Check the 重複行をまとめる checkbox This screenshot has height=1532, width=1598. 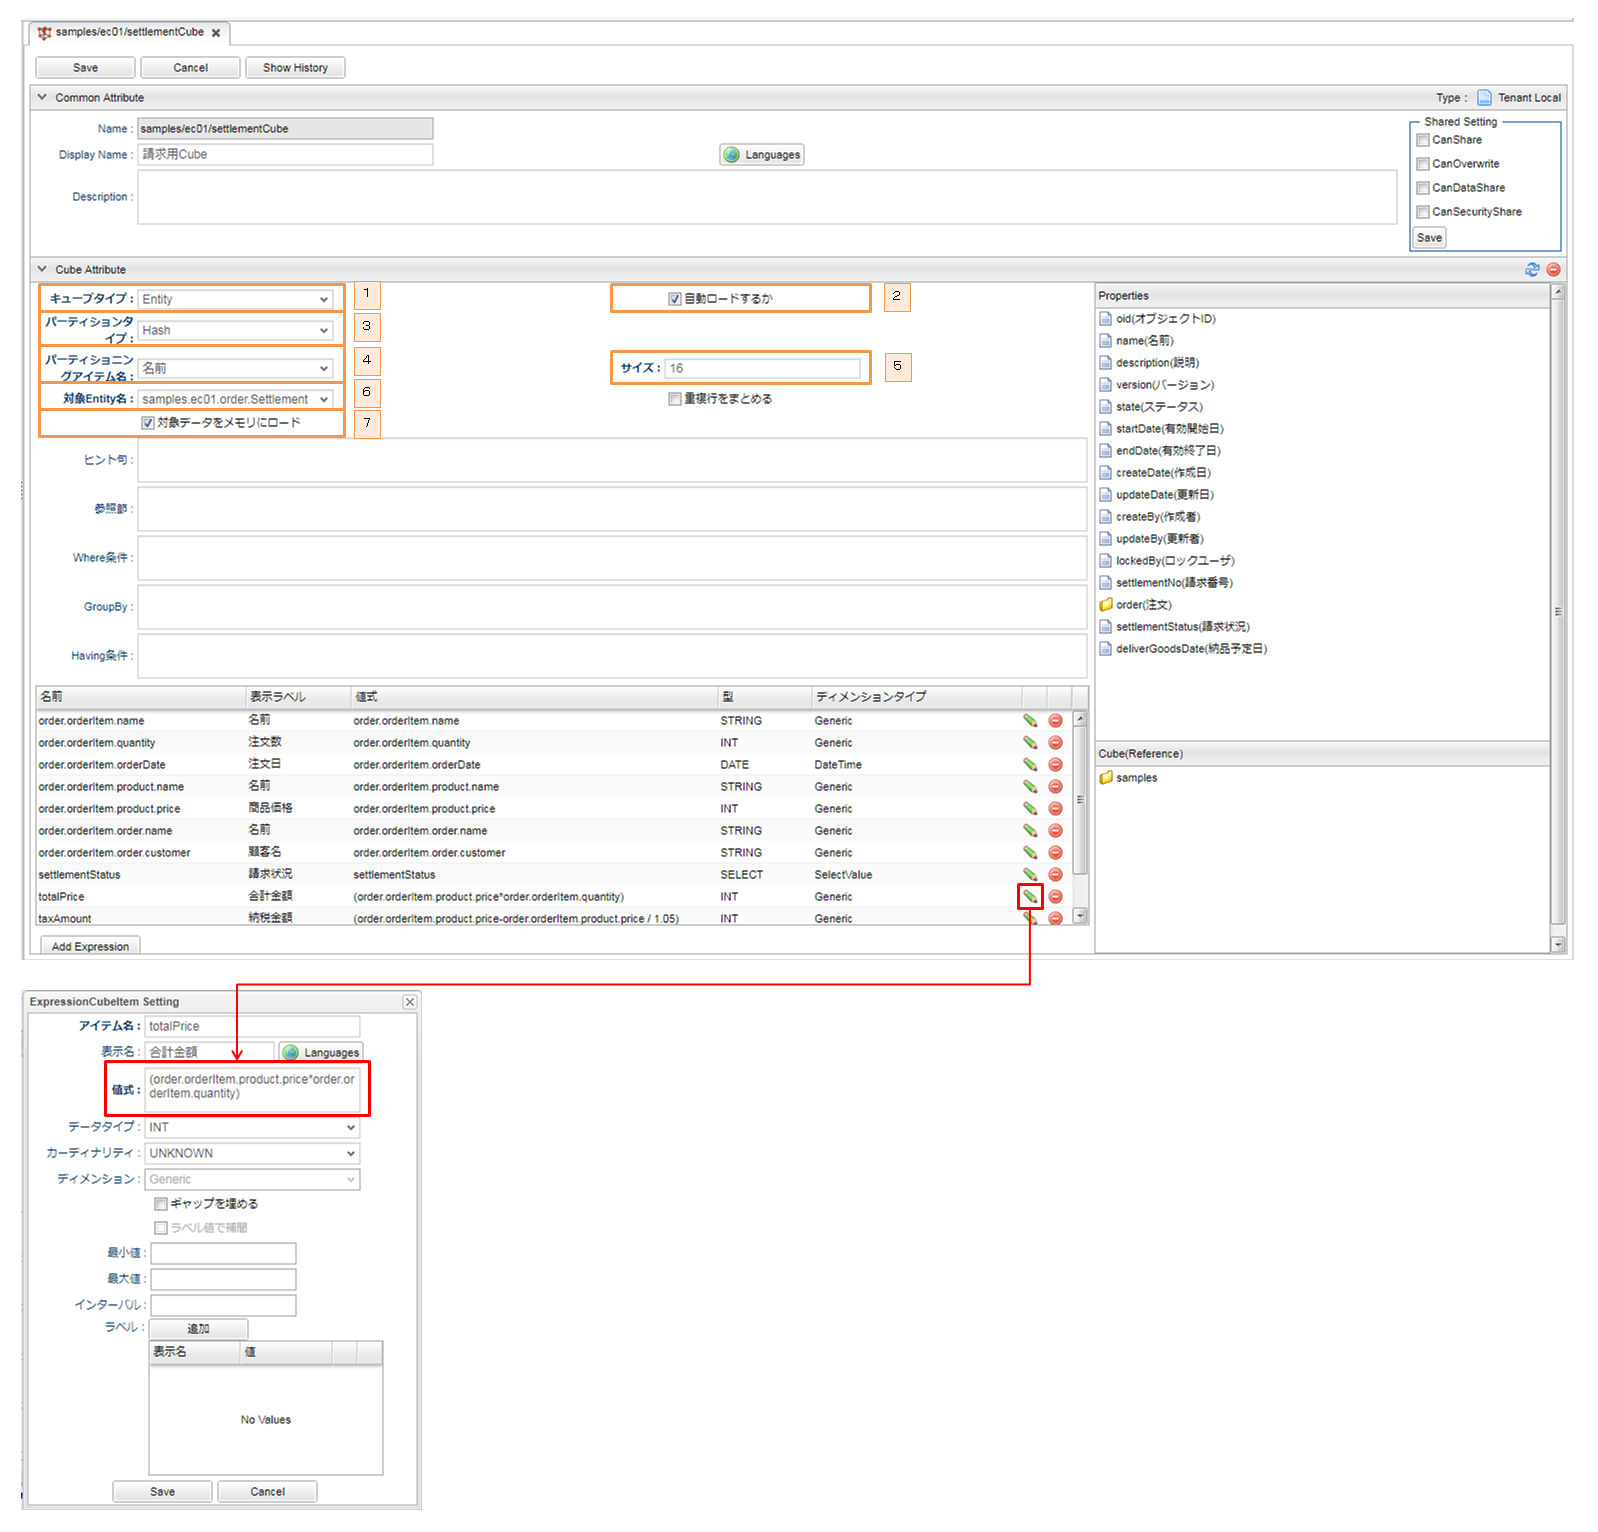[x=675, y=399]
